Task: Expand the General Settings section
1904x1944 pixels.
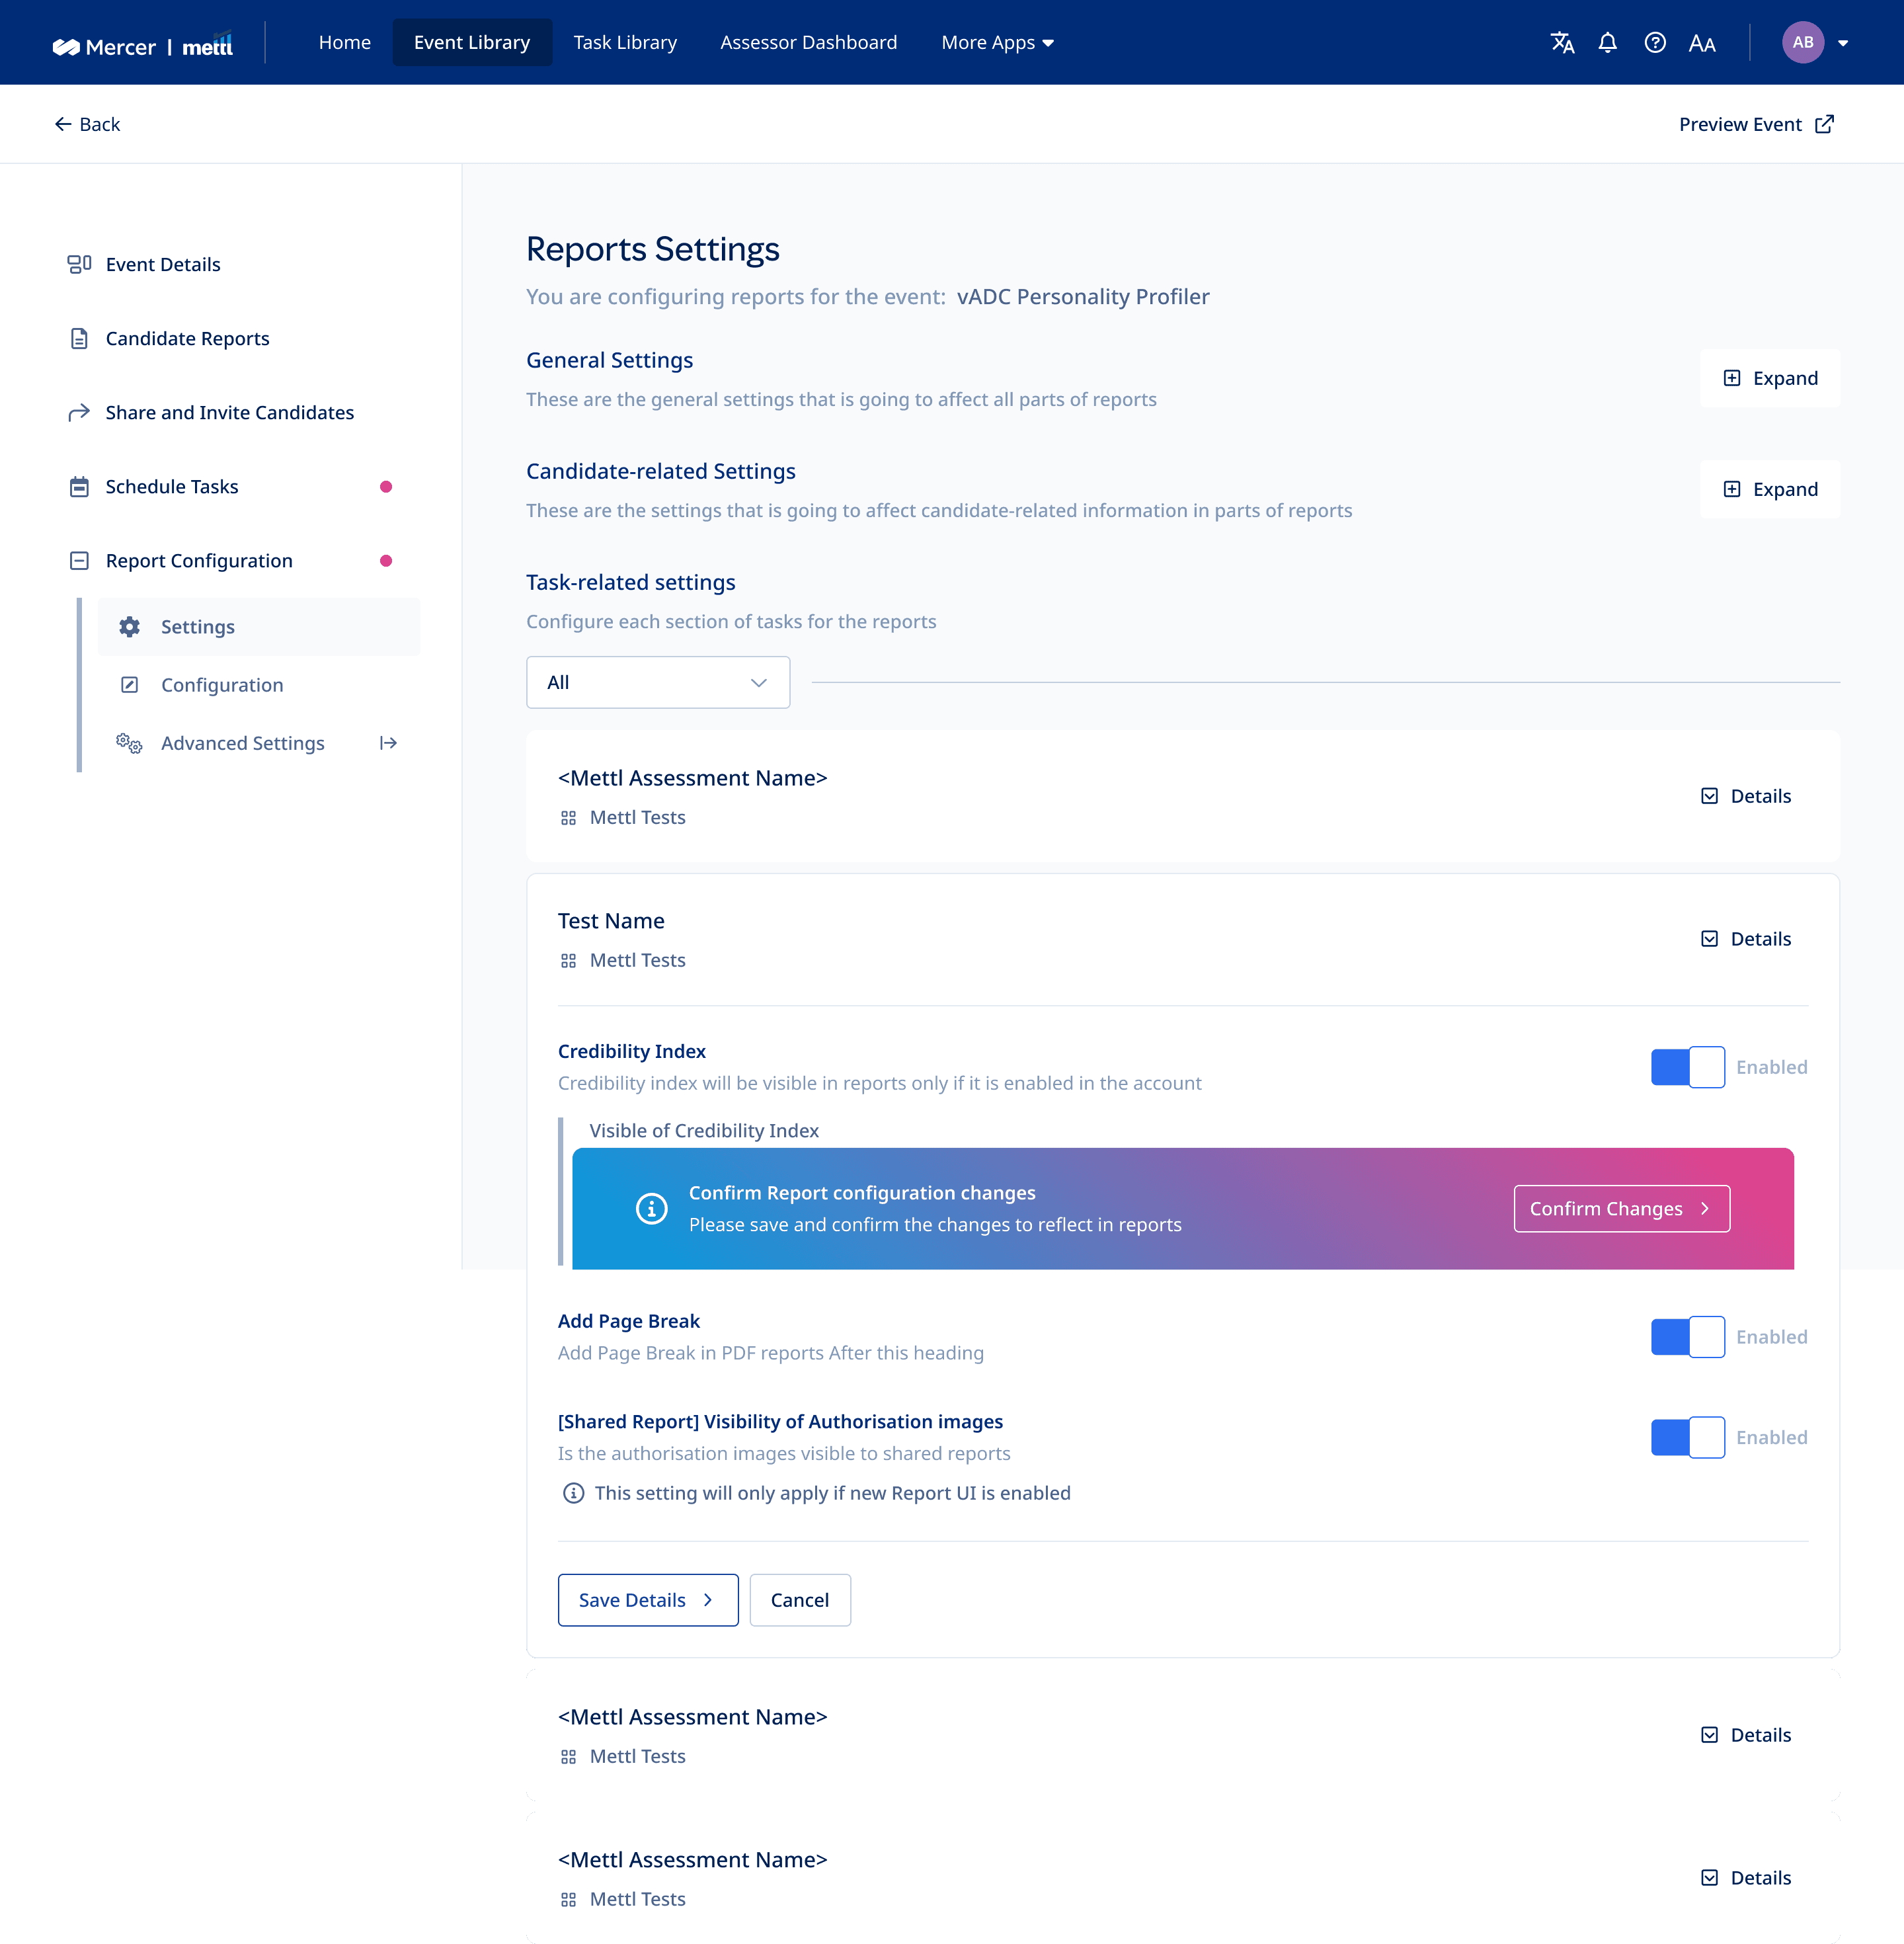Action: point(1769,378)
